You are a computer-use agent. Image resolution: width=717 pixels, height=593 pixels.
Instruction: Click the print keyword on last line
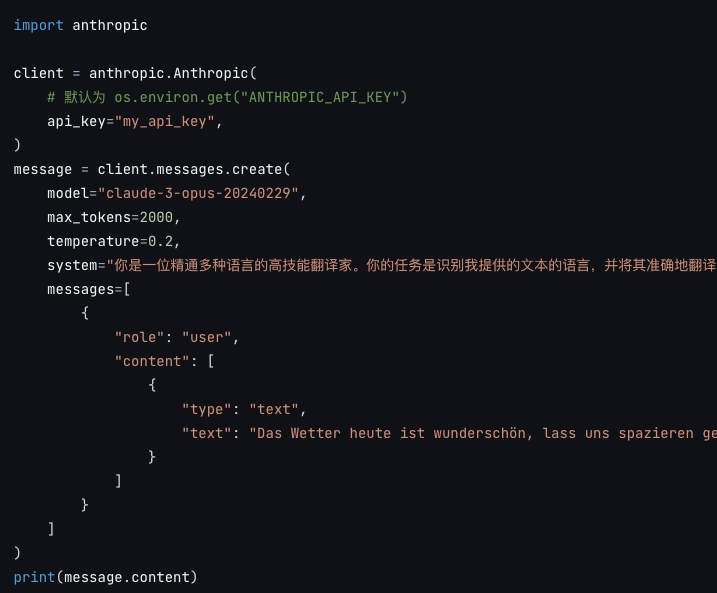click(34, 577)
